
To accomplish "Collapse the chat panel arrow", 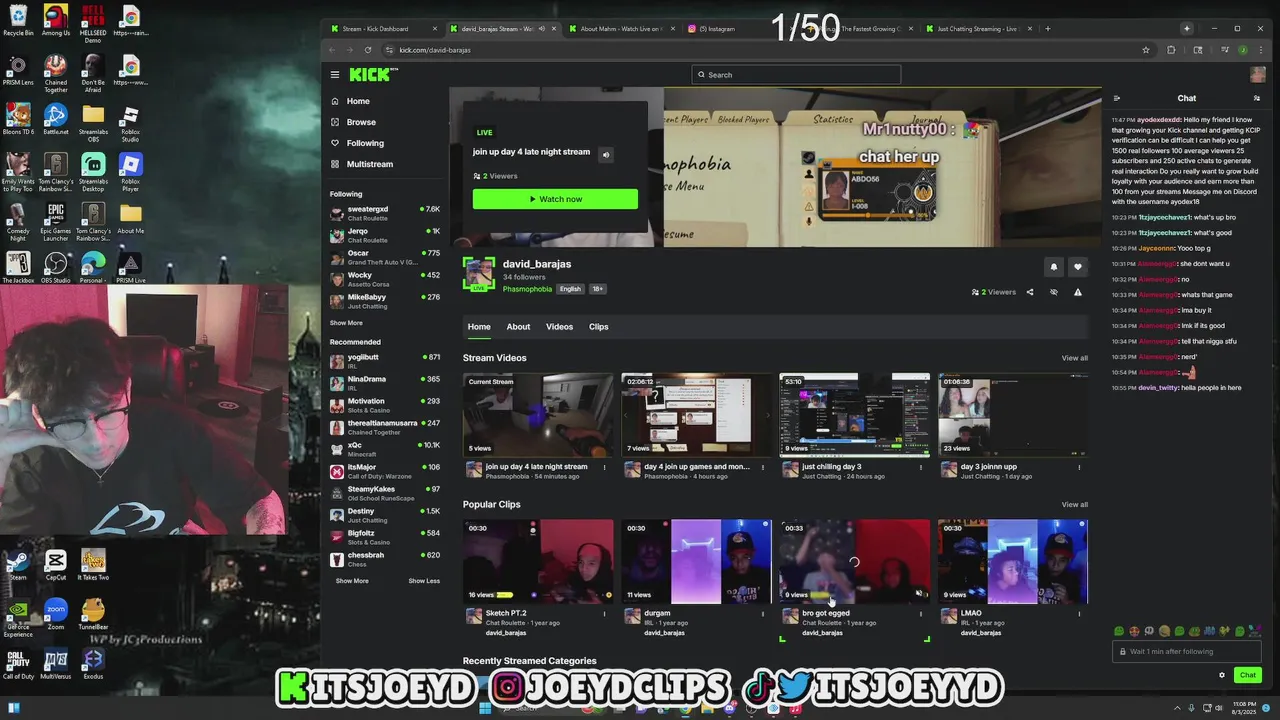I will coord(1117,98).
